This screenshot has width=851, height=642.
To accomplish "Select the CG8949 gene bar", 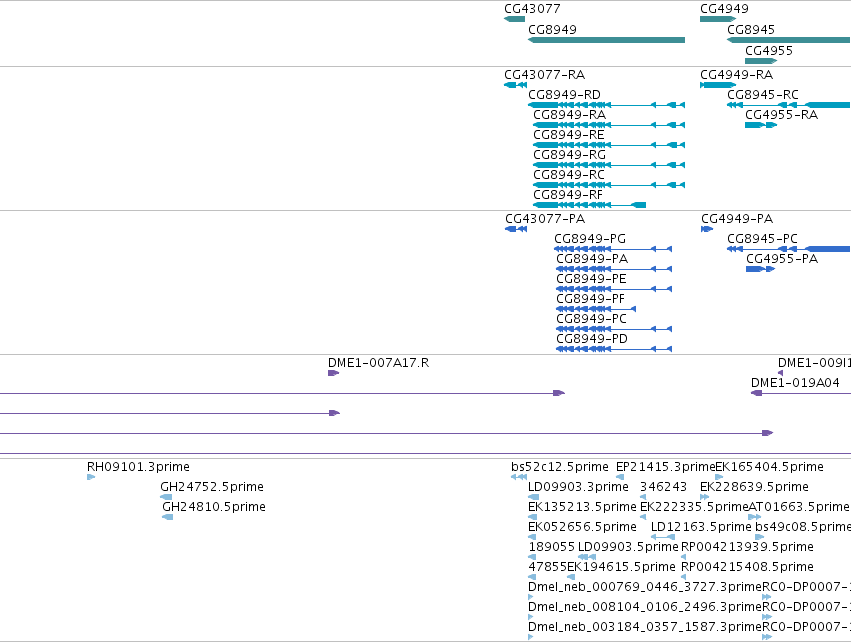I will [x=606, y=40].
